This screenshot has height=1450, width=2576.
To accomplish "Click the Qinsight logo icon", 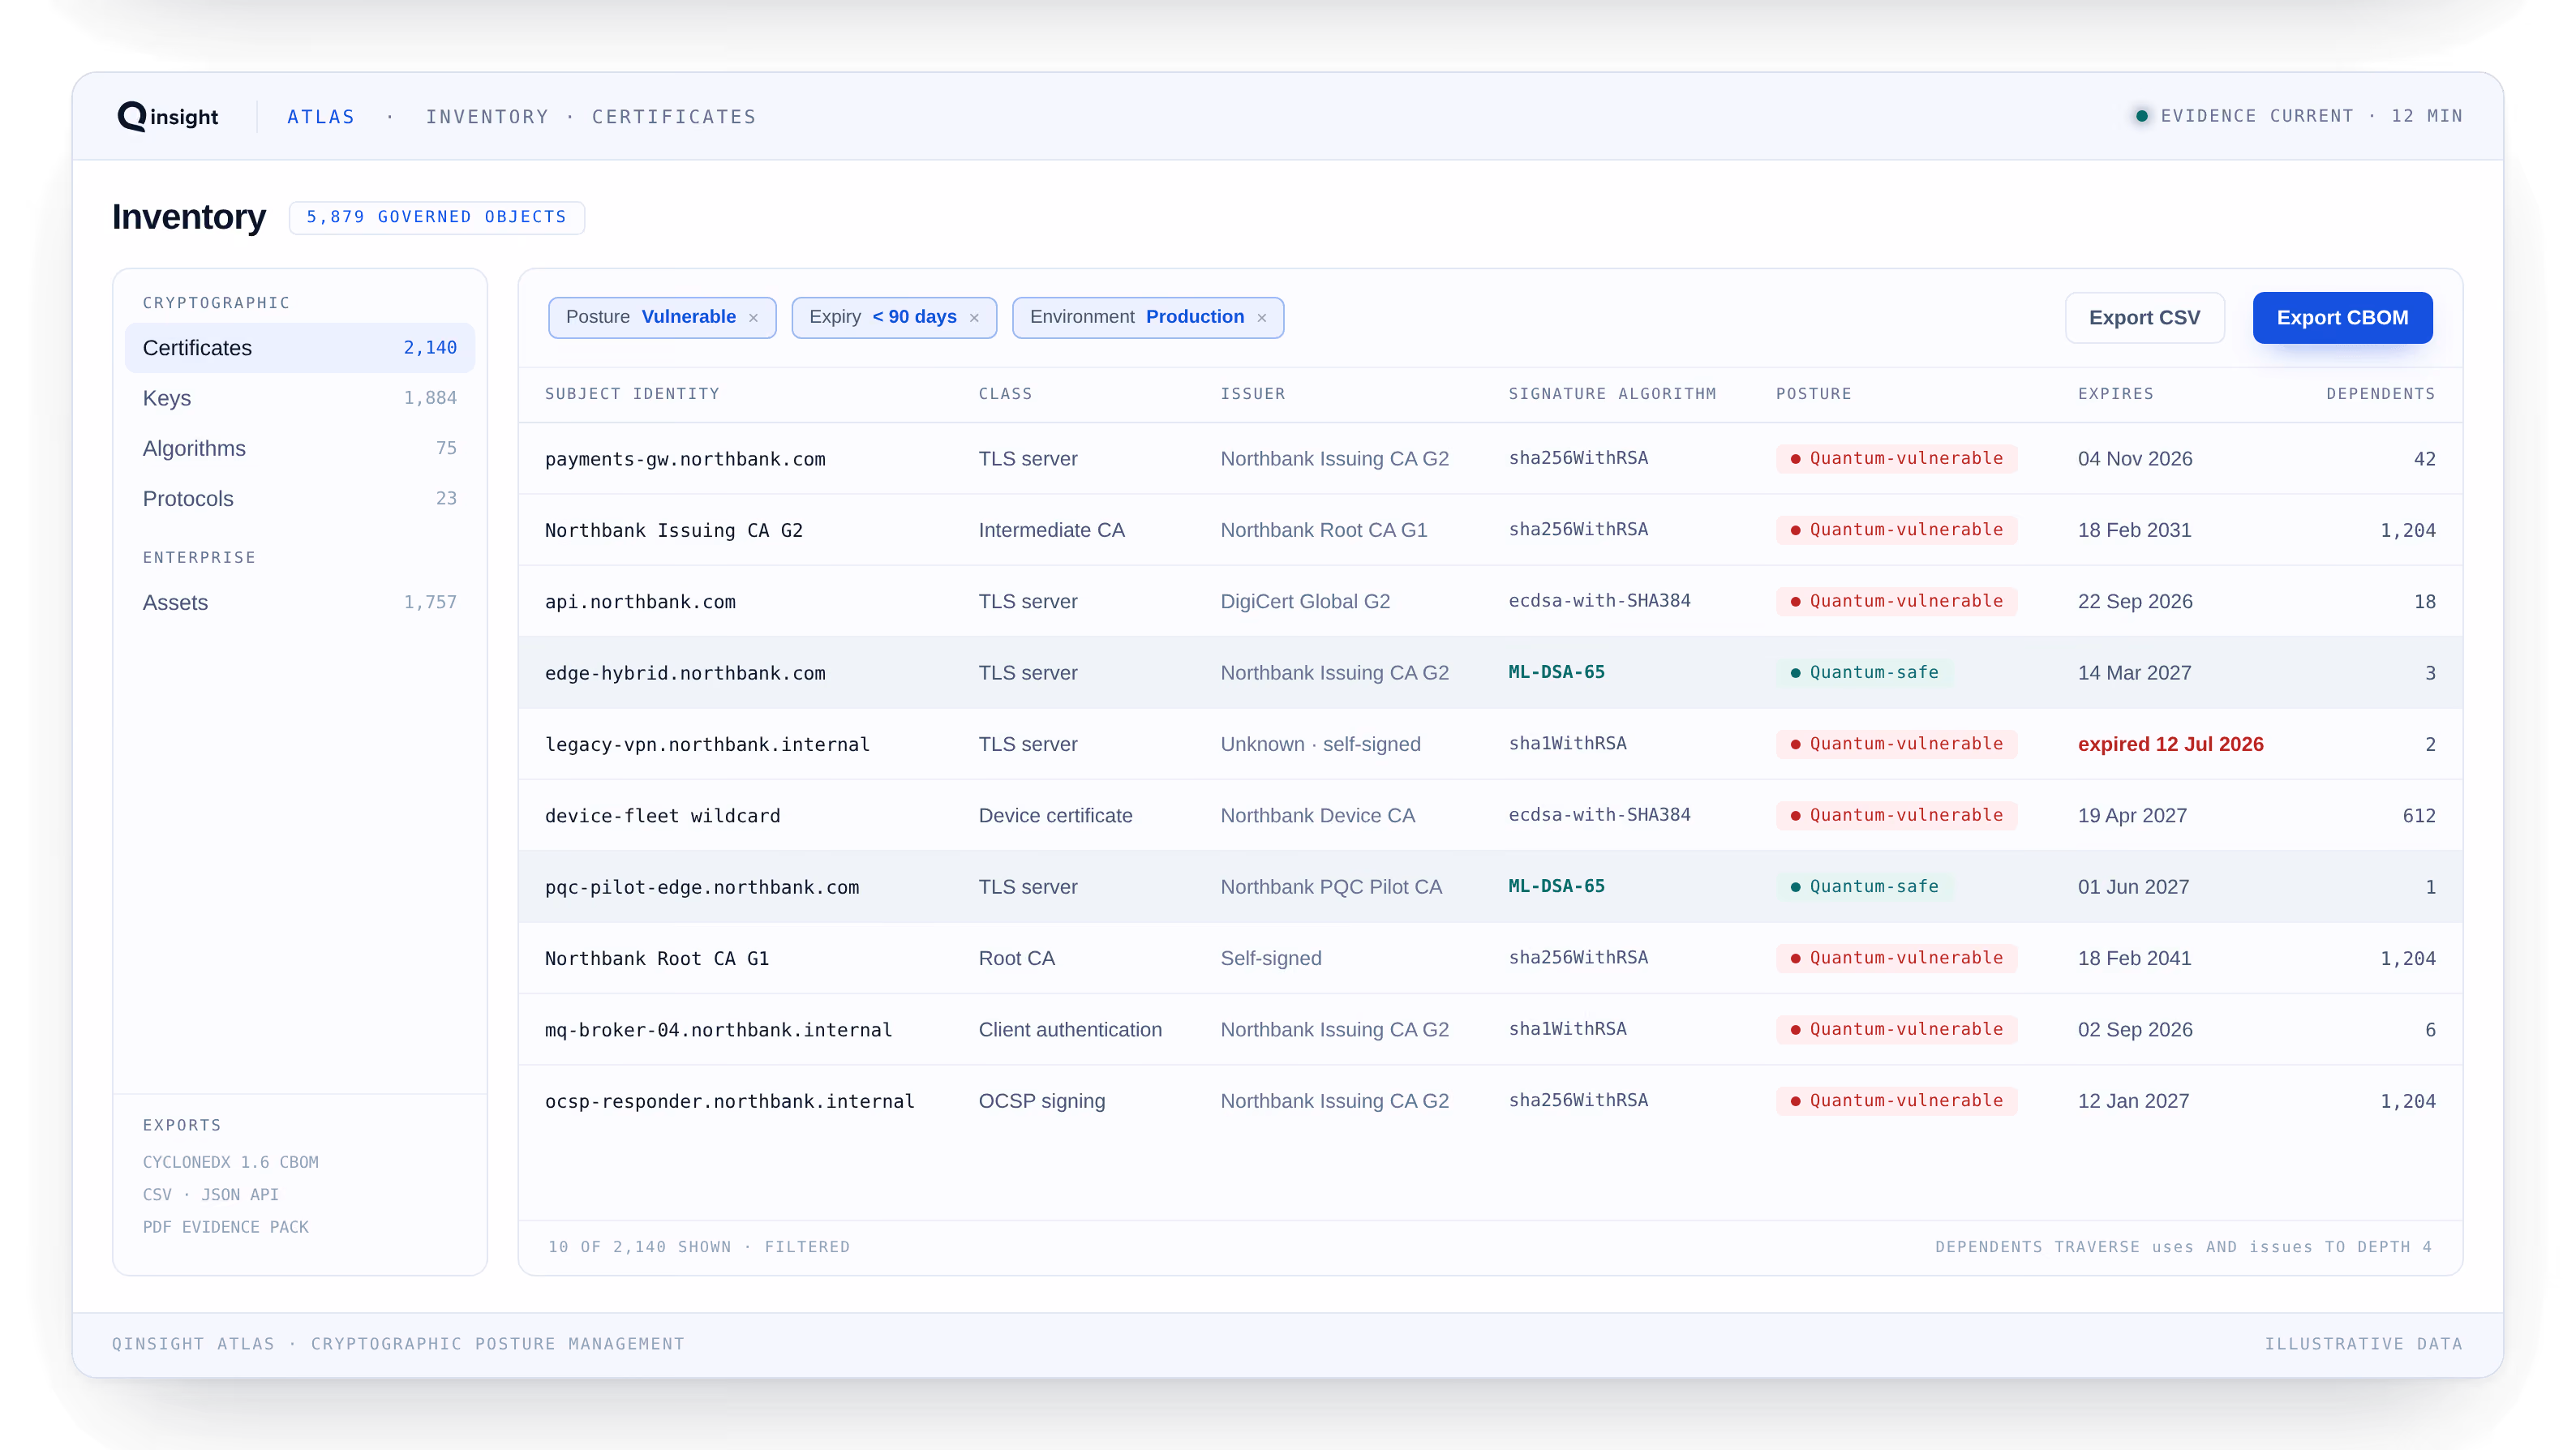I will pos(132,116).
